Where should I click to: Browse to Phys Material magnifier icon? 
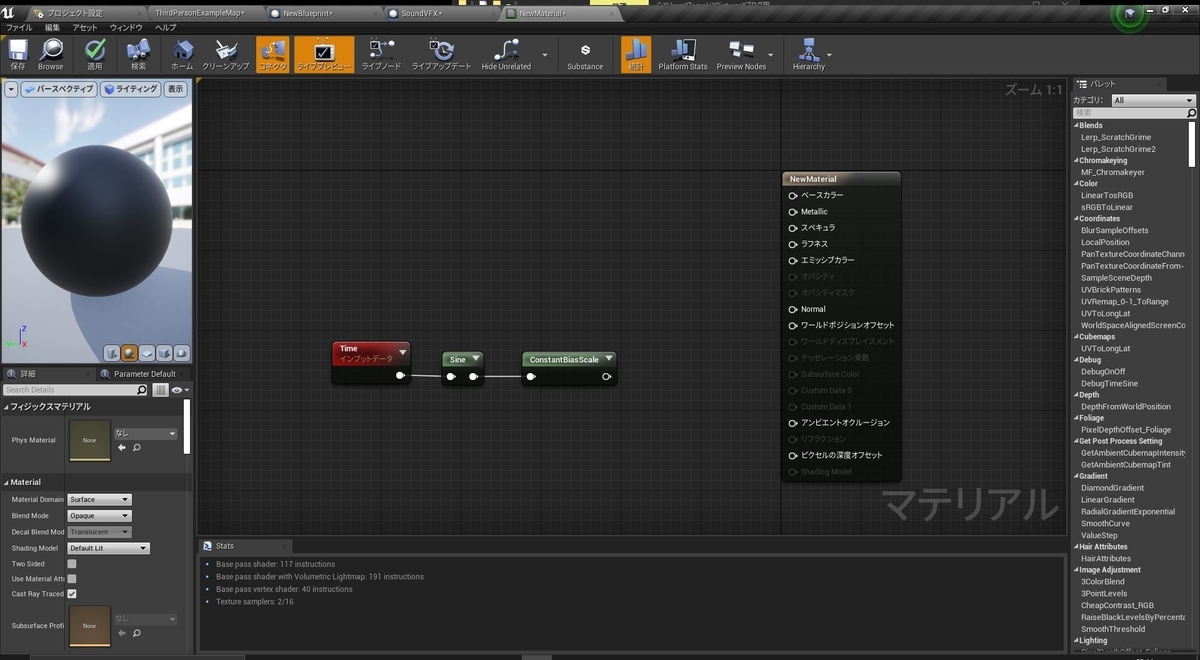pyautogui.click(x=136, y=448)
